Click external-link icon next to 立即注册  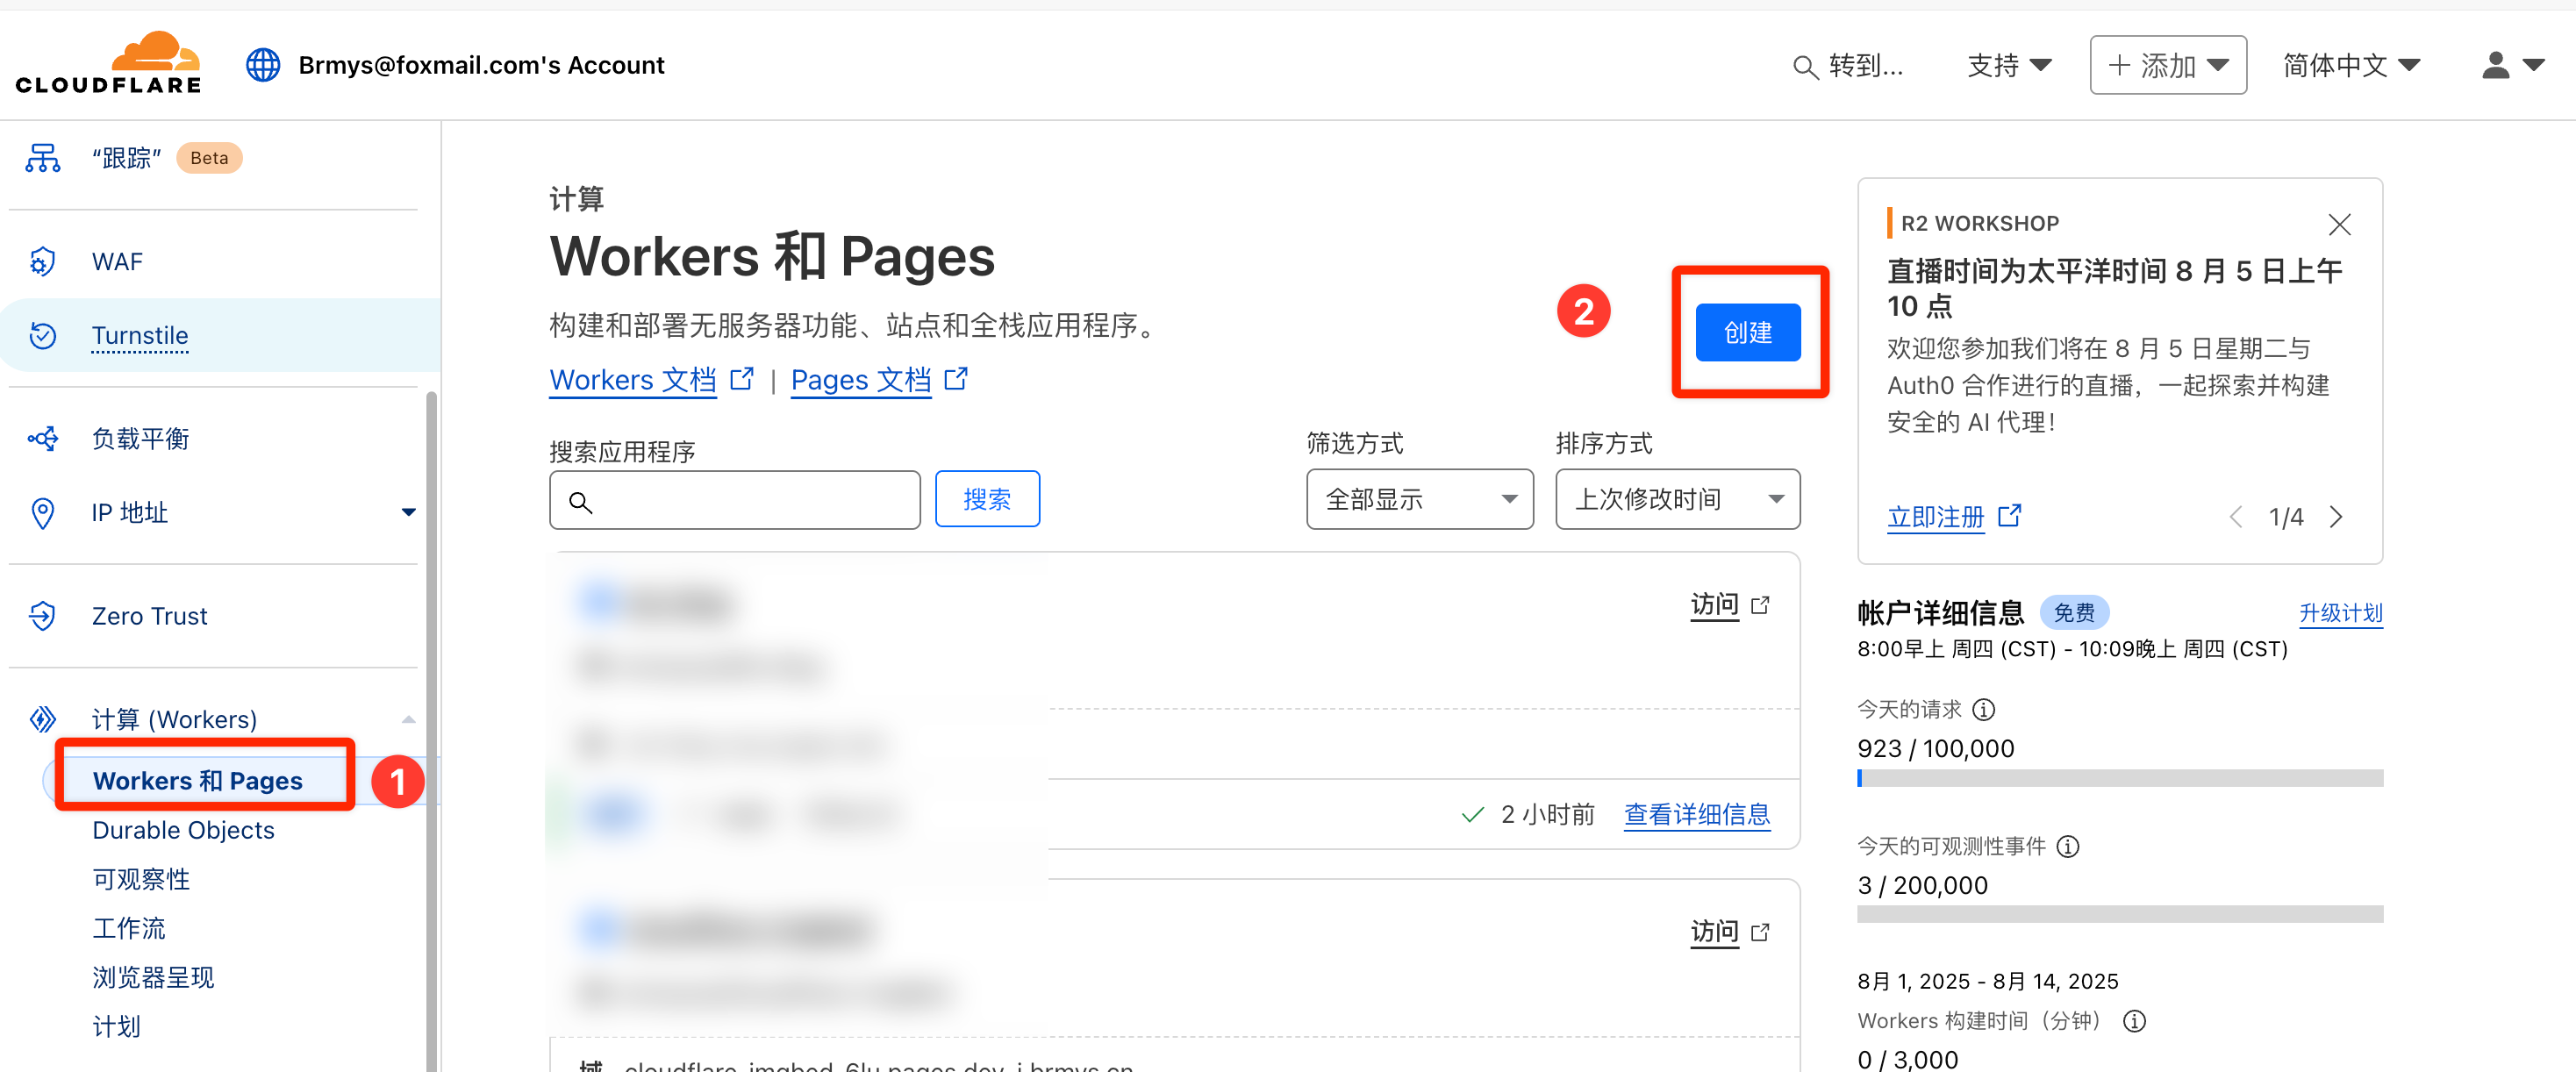[x=2009, y=516]
